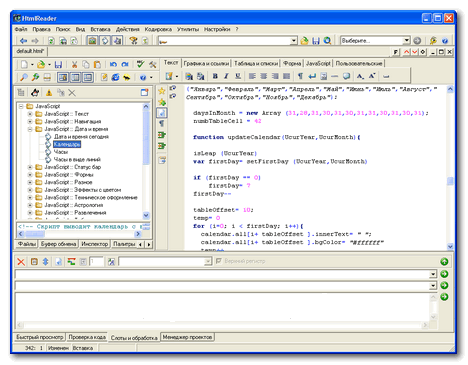Click the blue Back arrow icon

[x=23, y=41]
